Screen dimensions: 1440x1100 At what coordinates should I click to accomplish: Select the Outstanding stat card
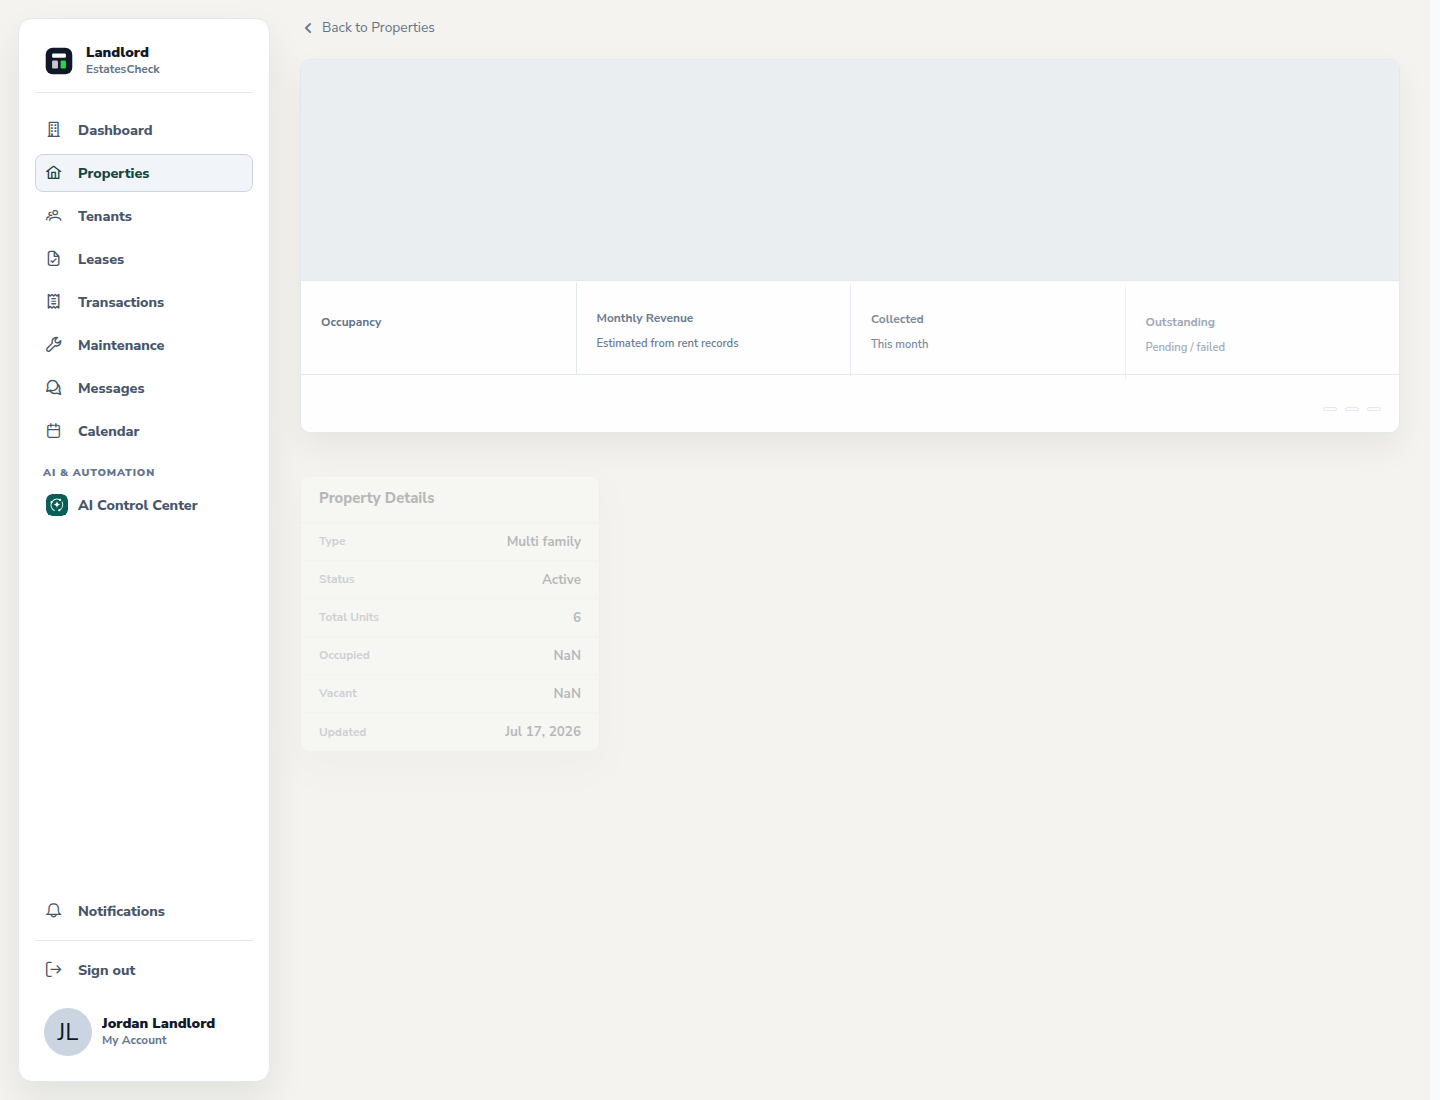pyautogui.click(x=1262, y=328)
